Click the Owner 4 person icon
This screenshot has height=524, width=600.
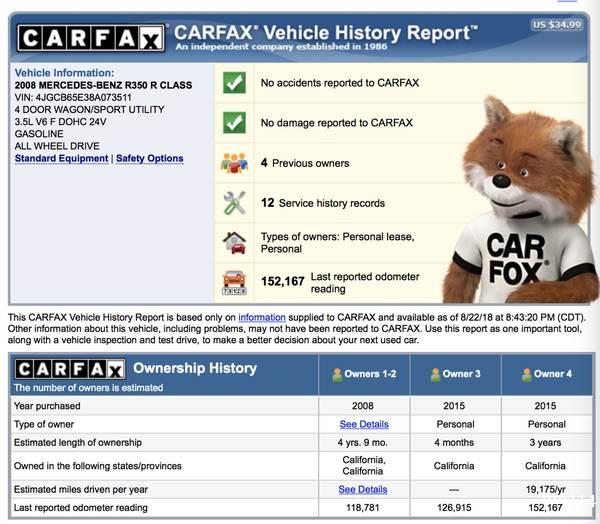(527, 374)
